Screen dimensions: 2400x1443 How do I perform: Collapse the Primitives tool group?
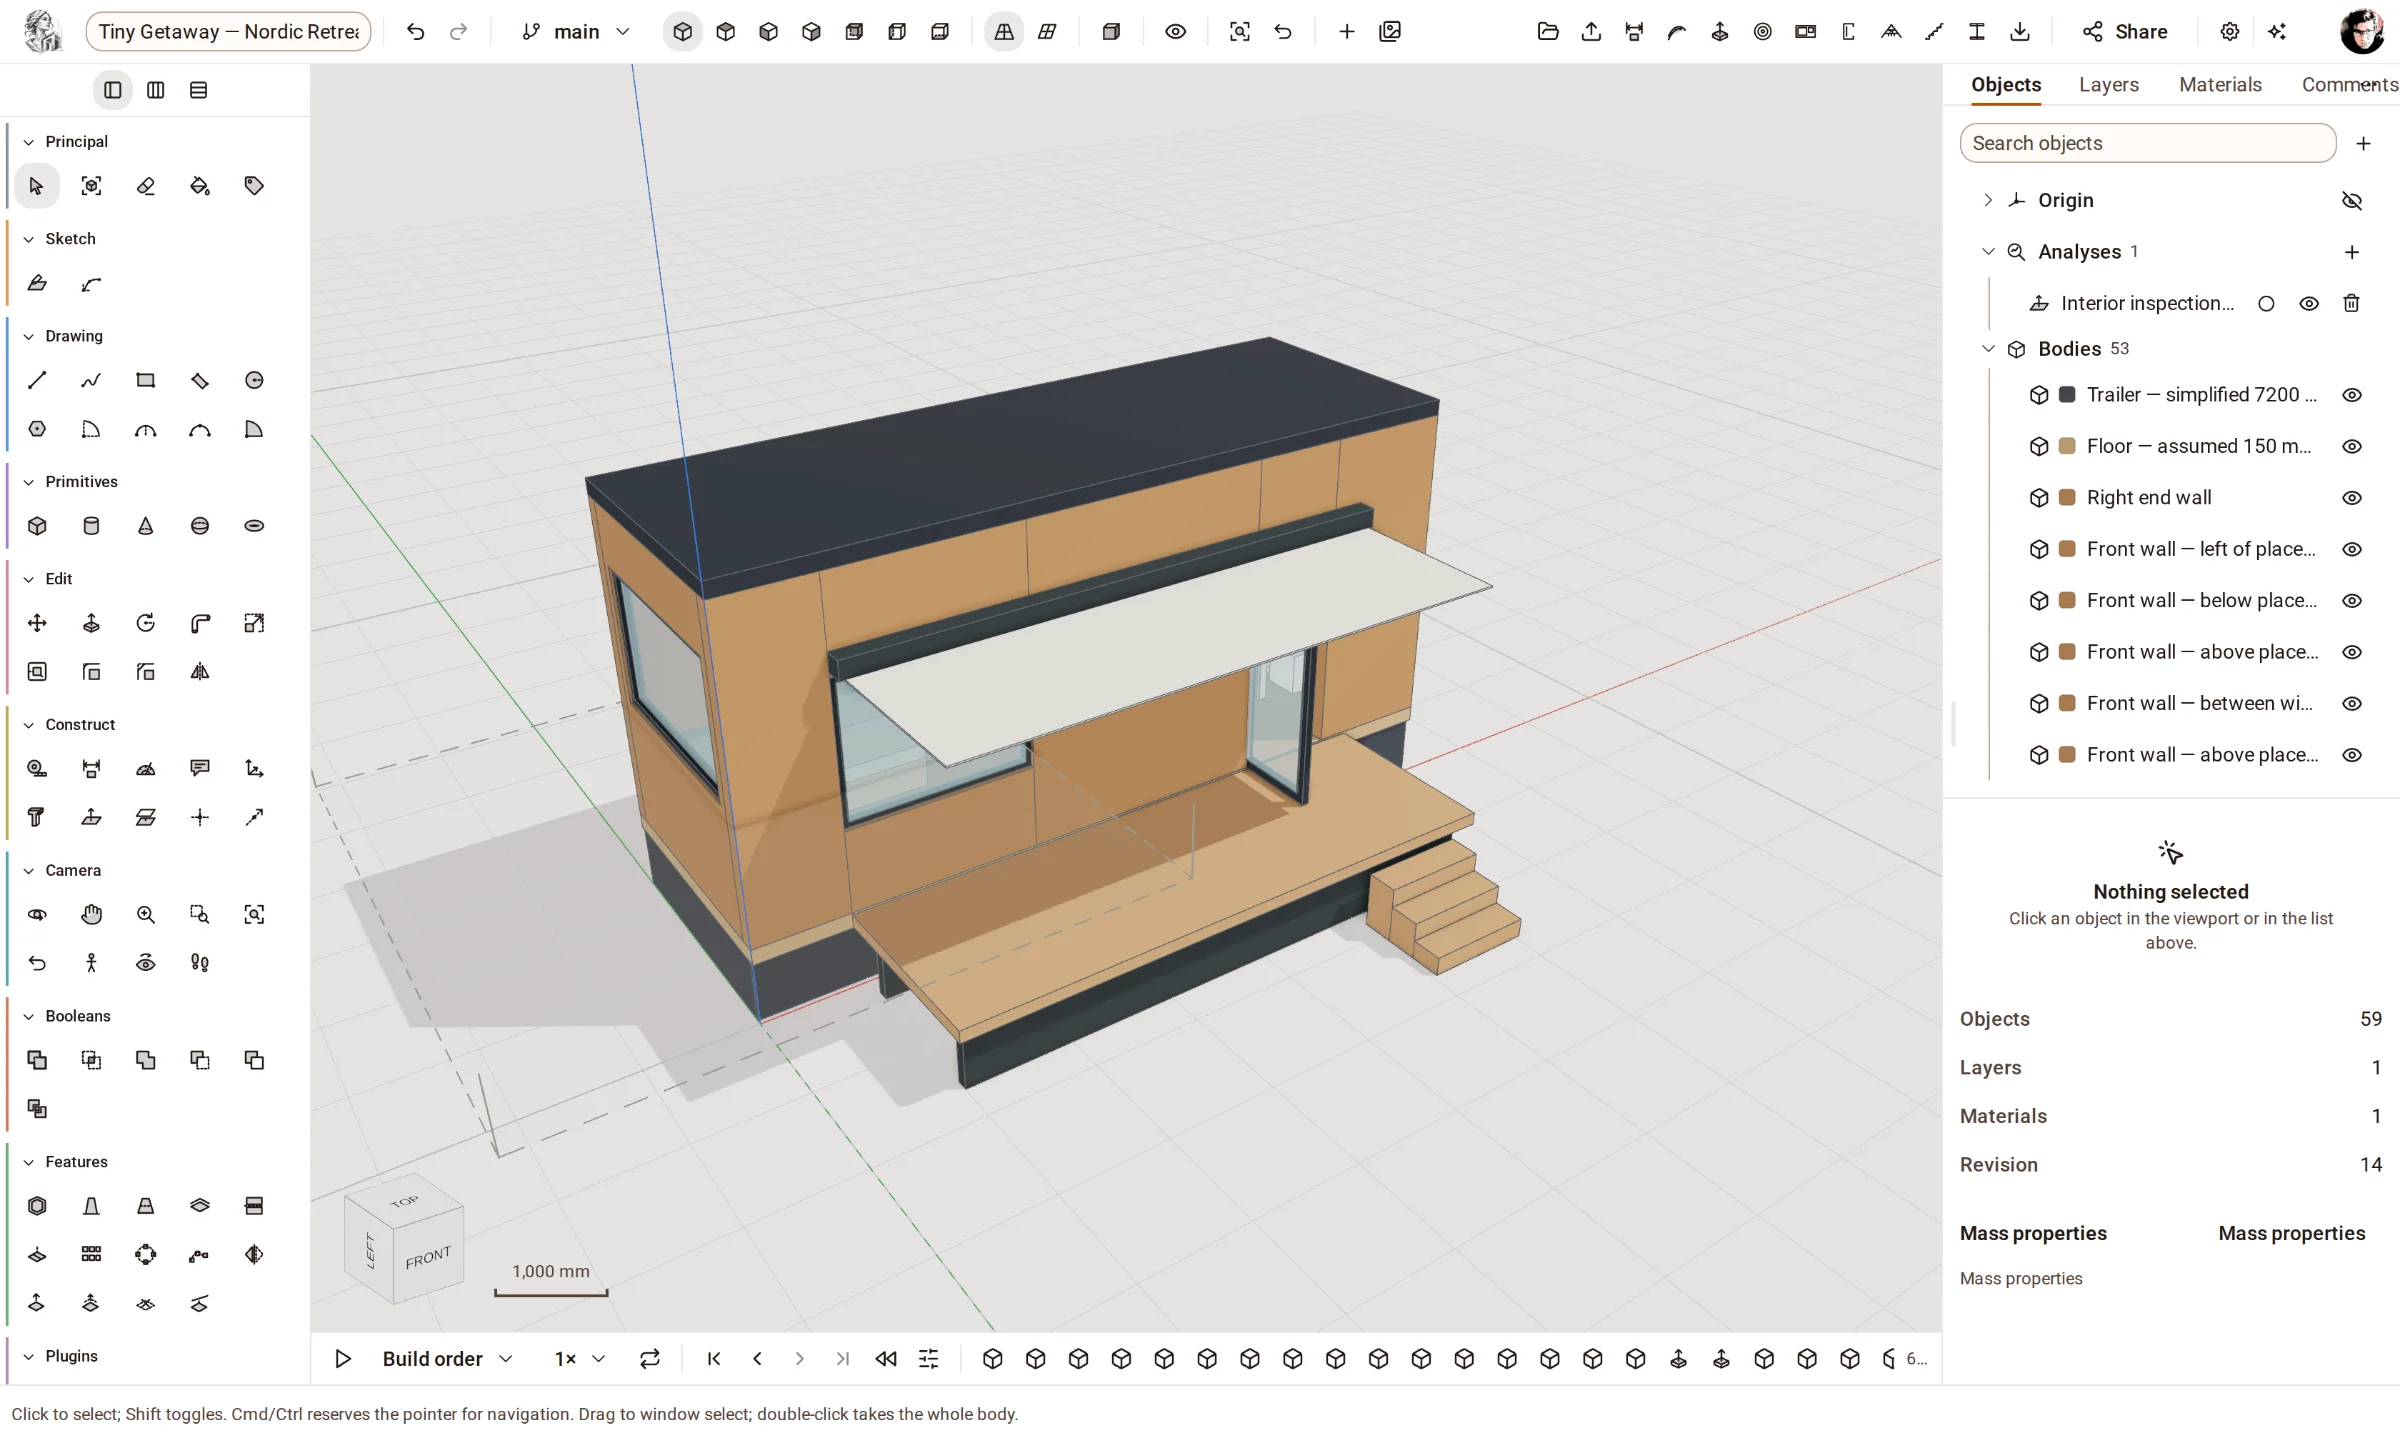(29, 482)
